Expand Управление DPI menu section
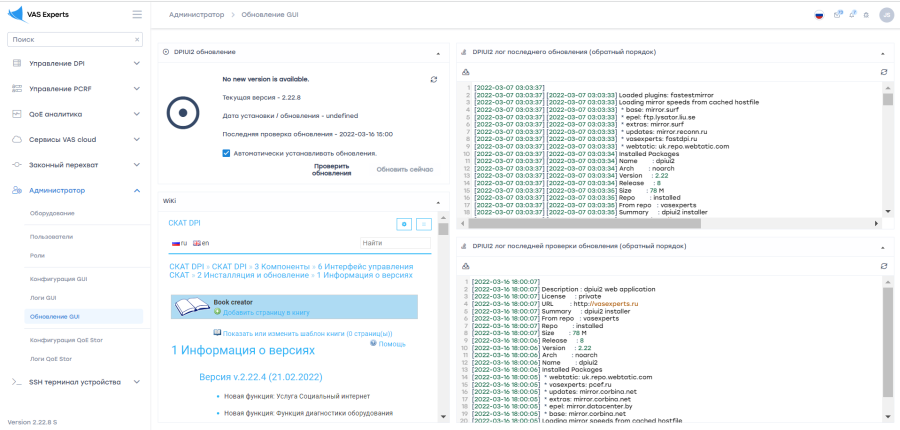The width and height of the screenshot is (900, 430). [x=137, y=63]
